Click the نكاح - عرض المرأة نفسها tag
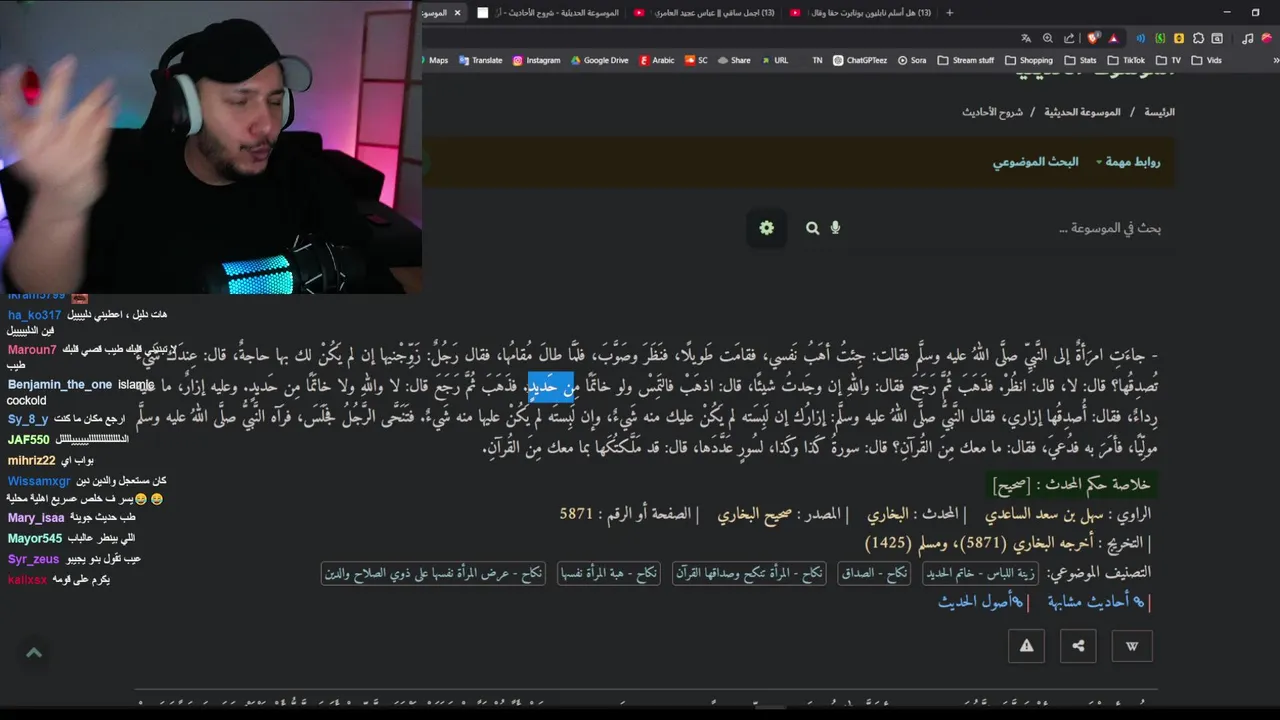 pos(433,573)
